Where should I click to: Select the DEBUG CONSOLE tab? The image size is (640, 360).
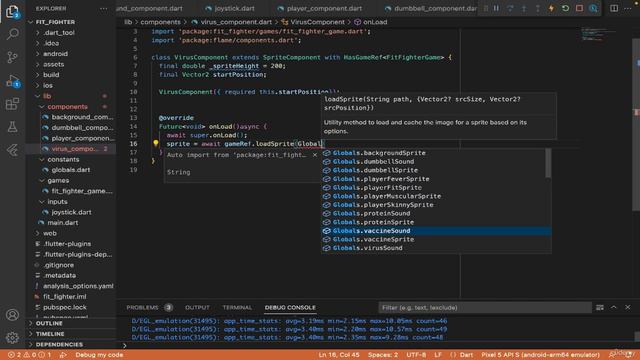click(x=290, y=307)
